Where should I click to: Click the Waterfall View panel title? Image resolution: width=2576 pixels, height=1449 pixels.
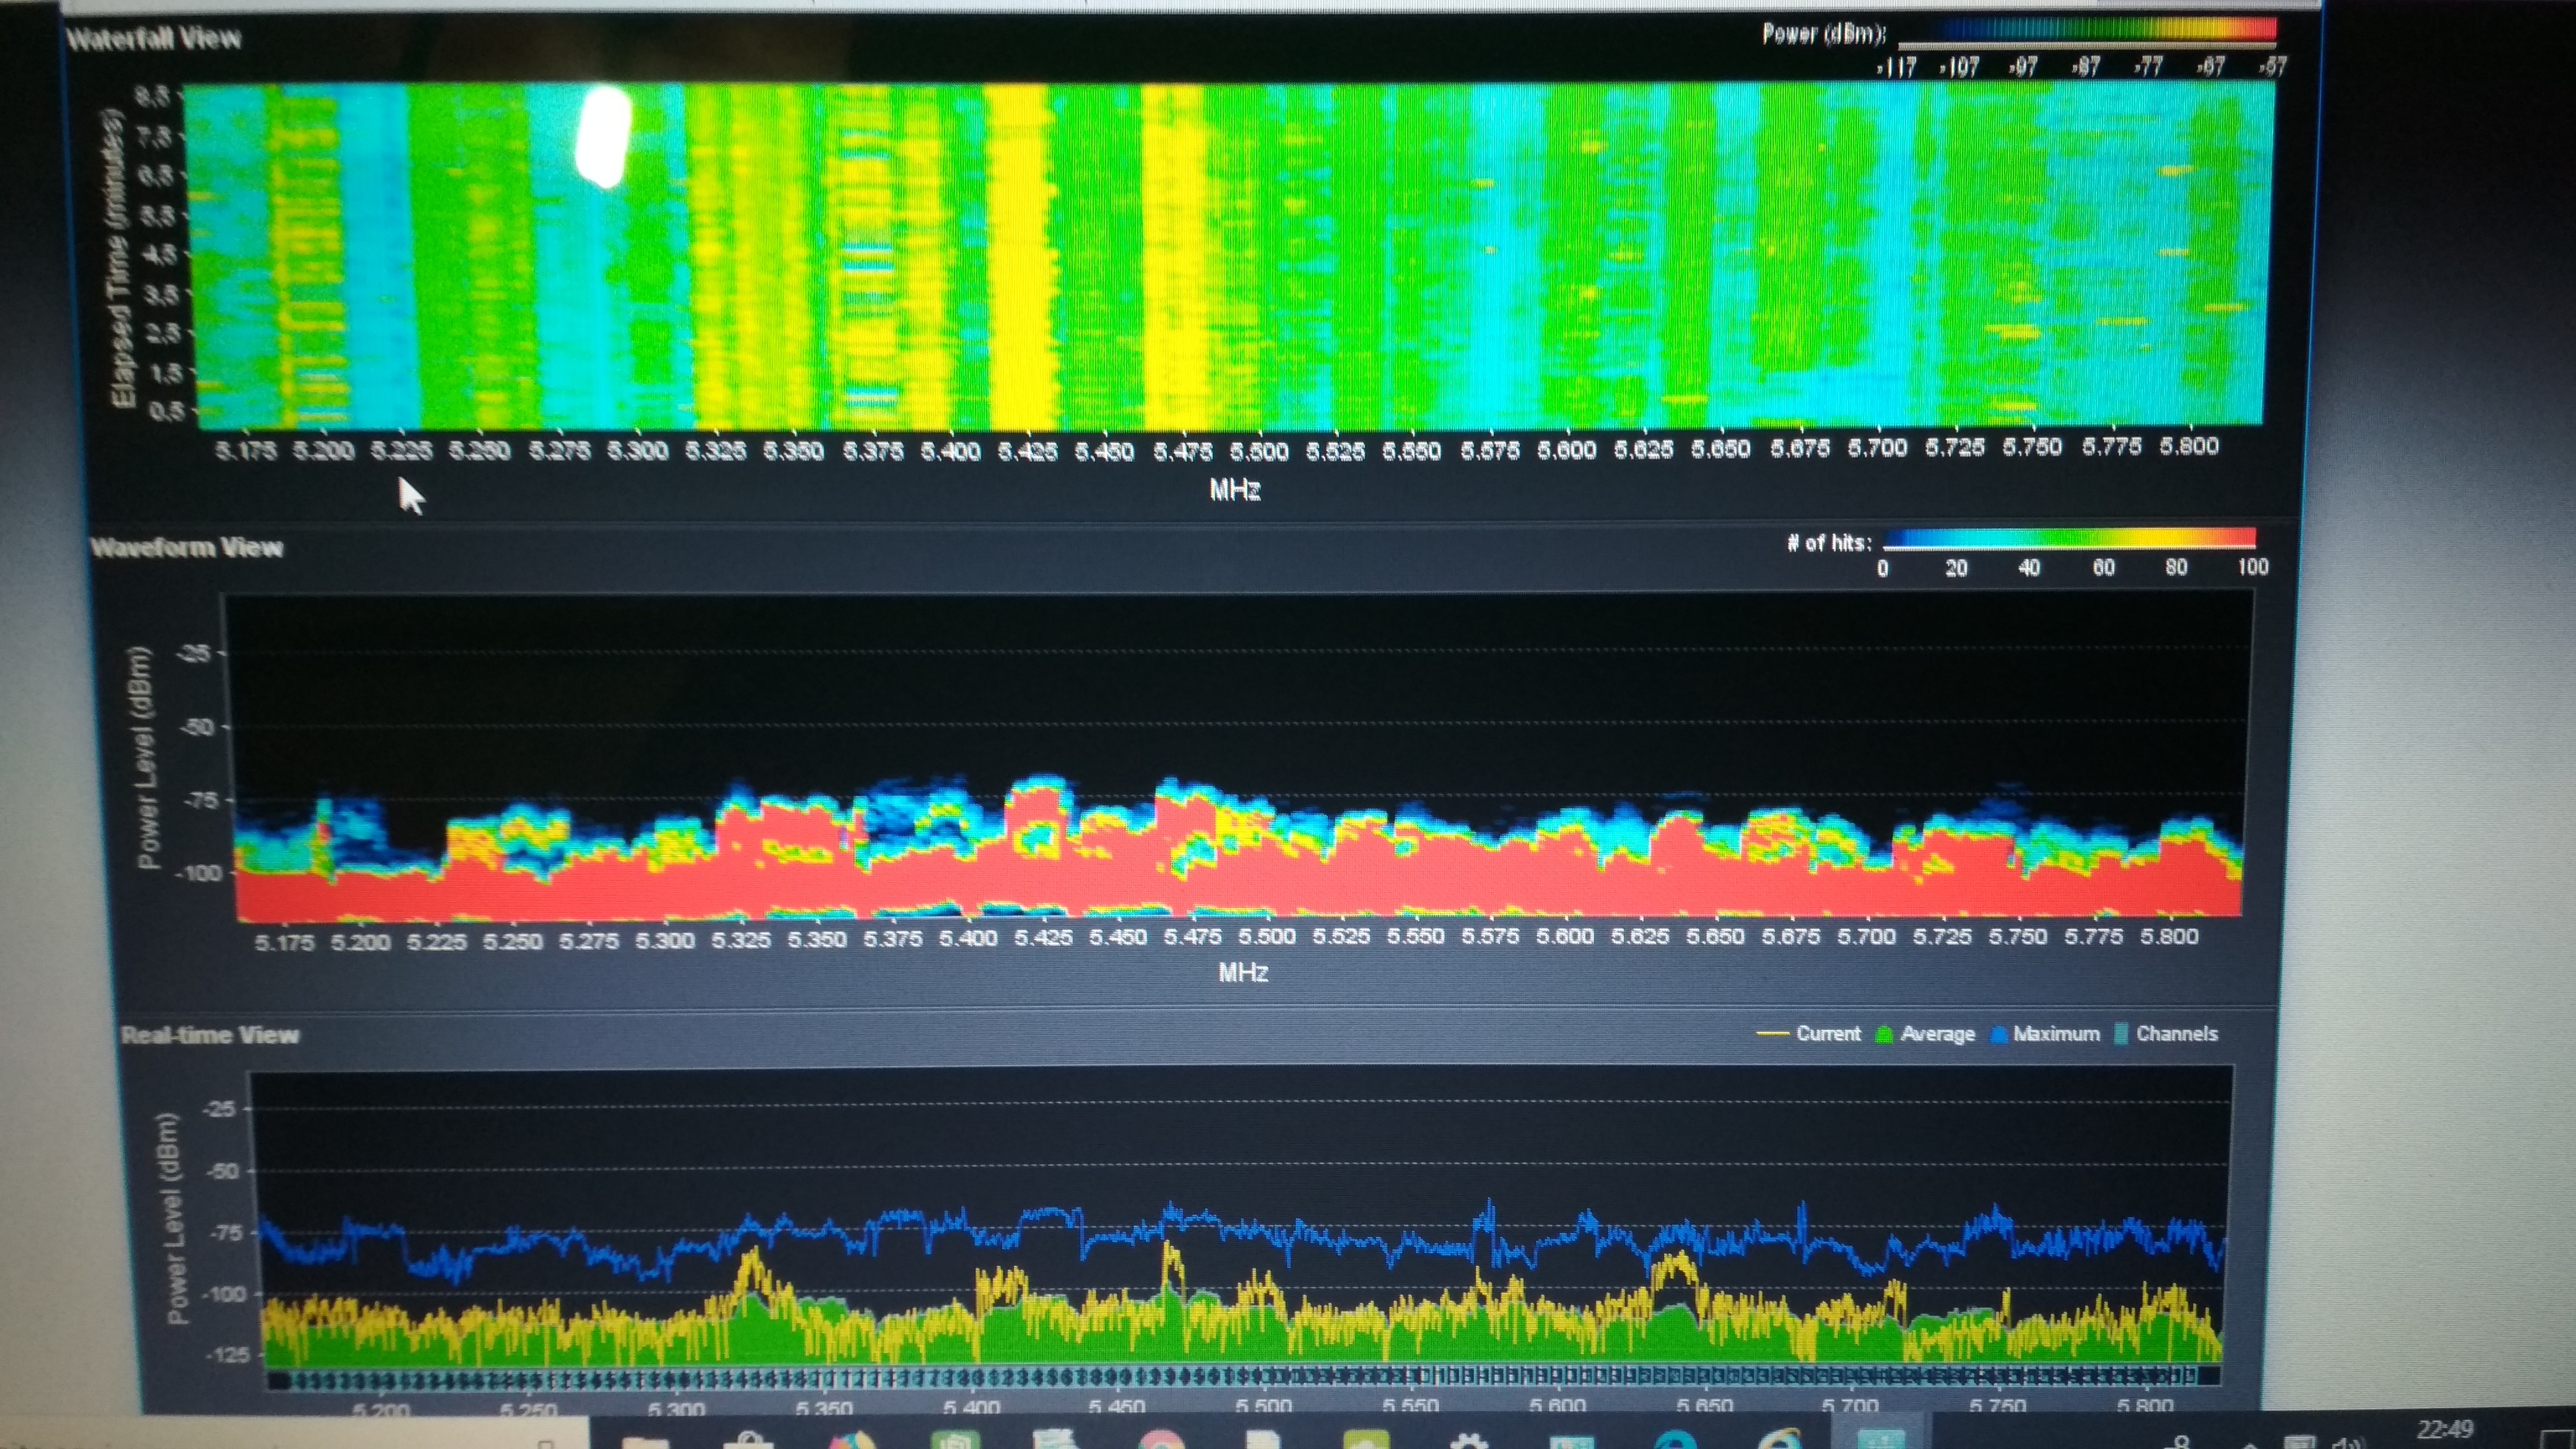pyautogui.click(x=154, y=39)
